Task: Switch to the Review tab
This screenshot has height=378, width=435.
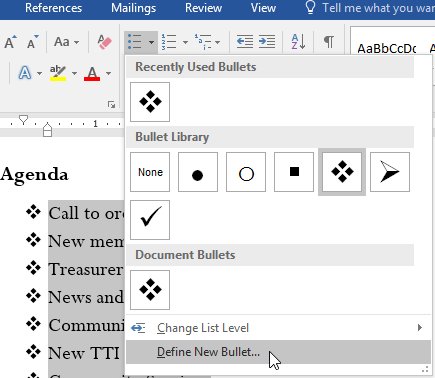Action: (x=203, y=8)
